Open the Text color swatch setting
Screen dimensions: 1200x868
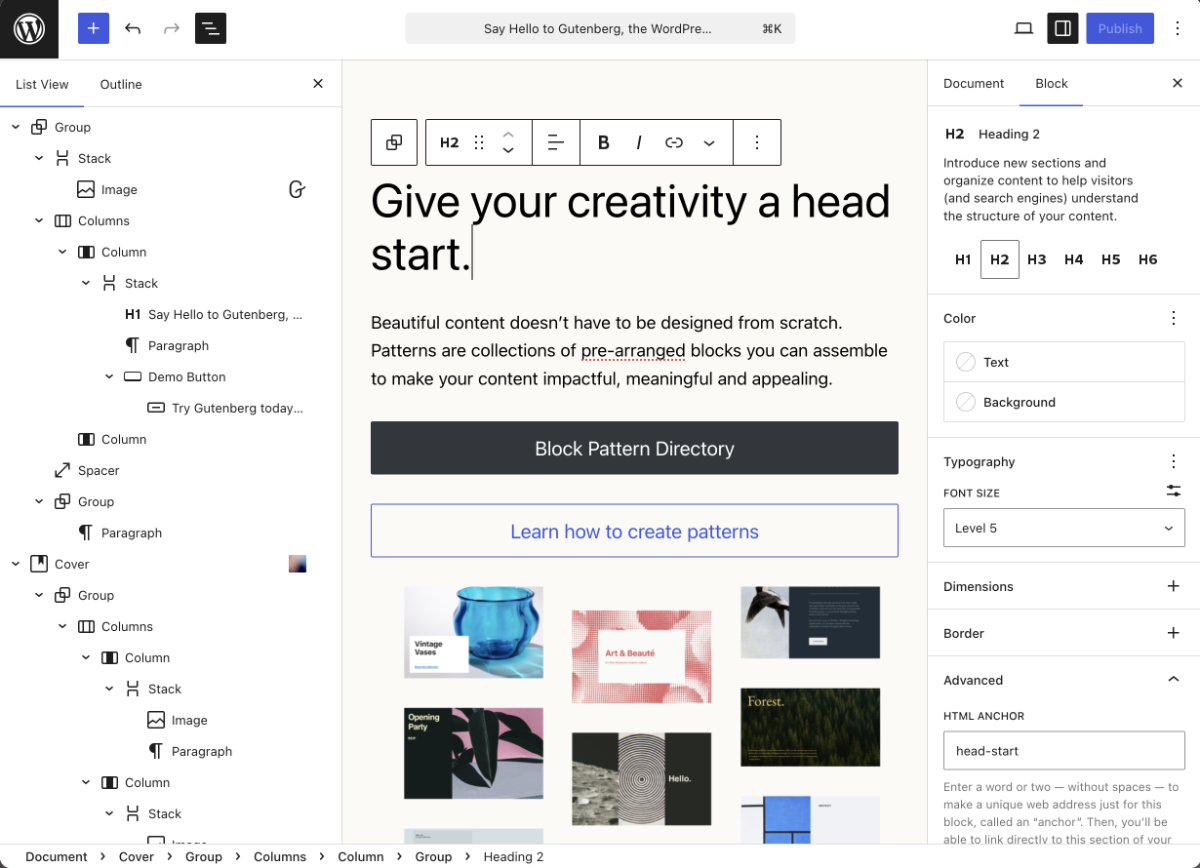point(1063,362)
